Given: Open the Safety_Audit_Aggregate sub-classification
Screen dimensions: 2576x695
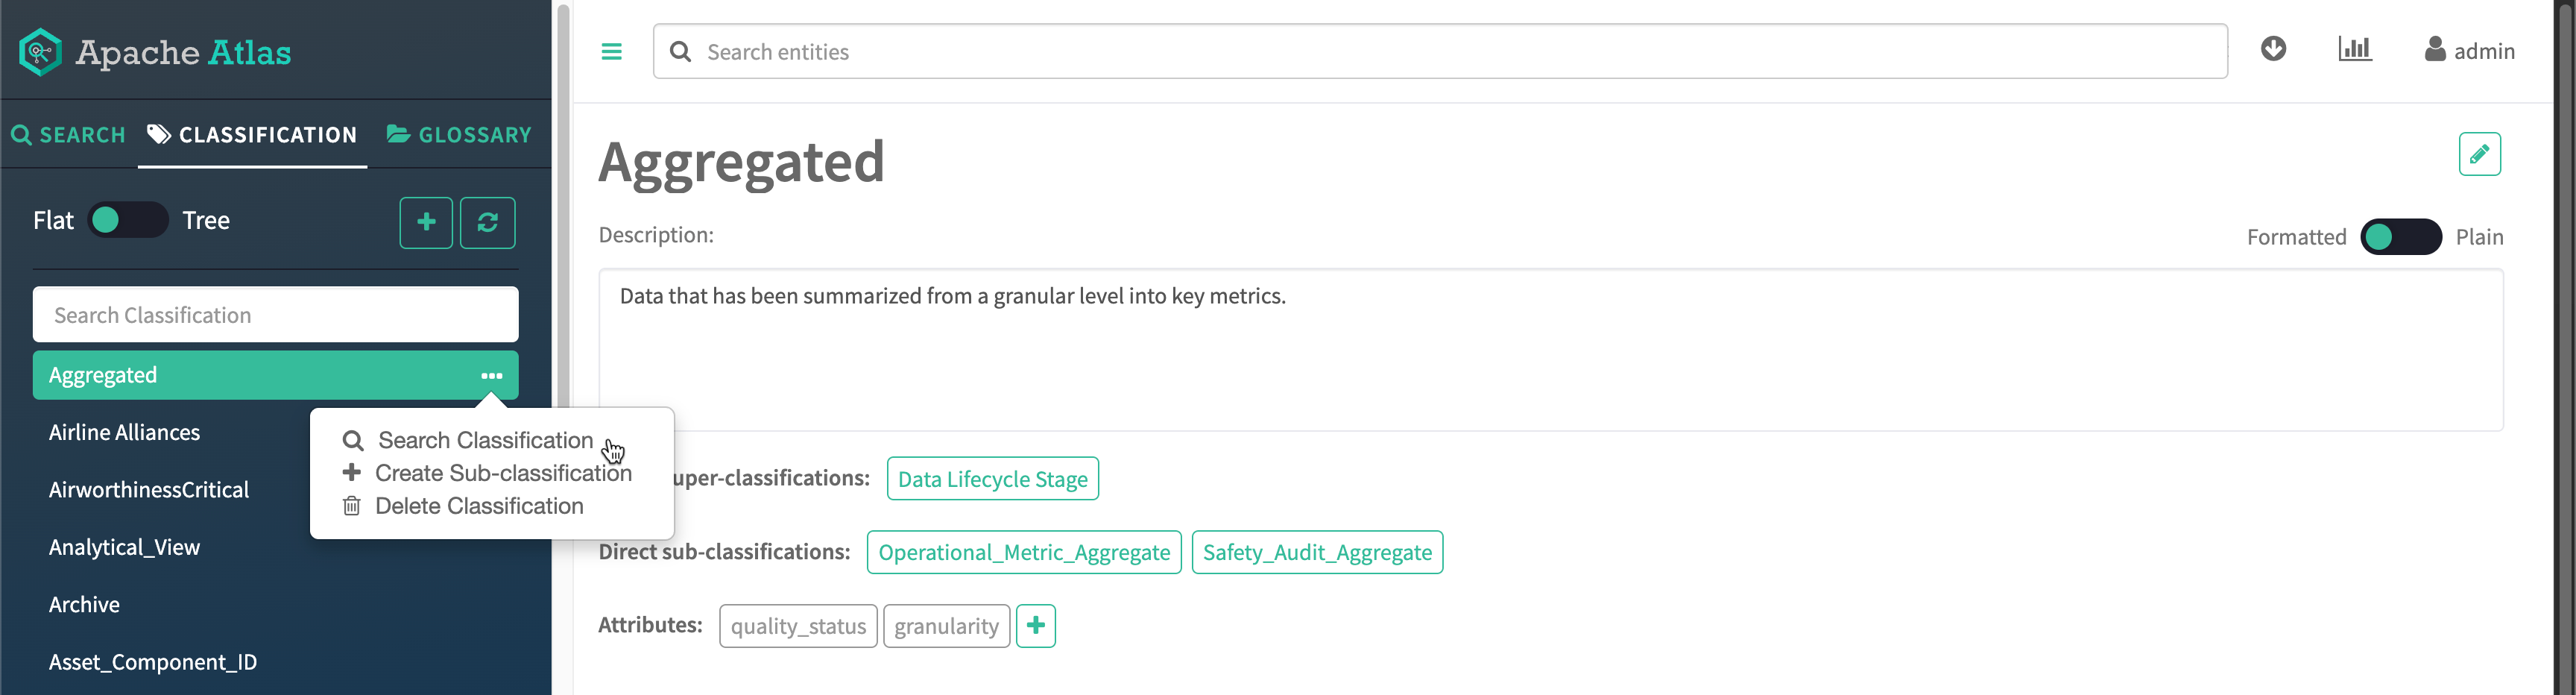Looking at the screenshot, I should [x=1316, y=553].
